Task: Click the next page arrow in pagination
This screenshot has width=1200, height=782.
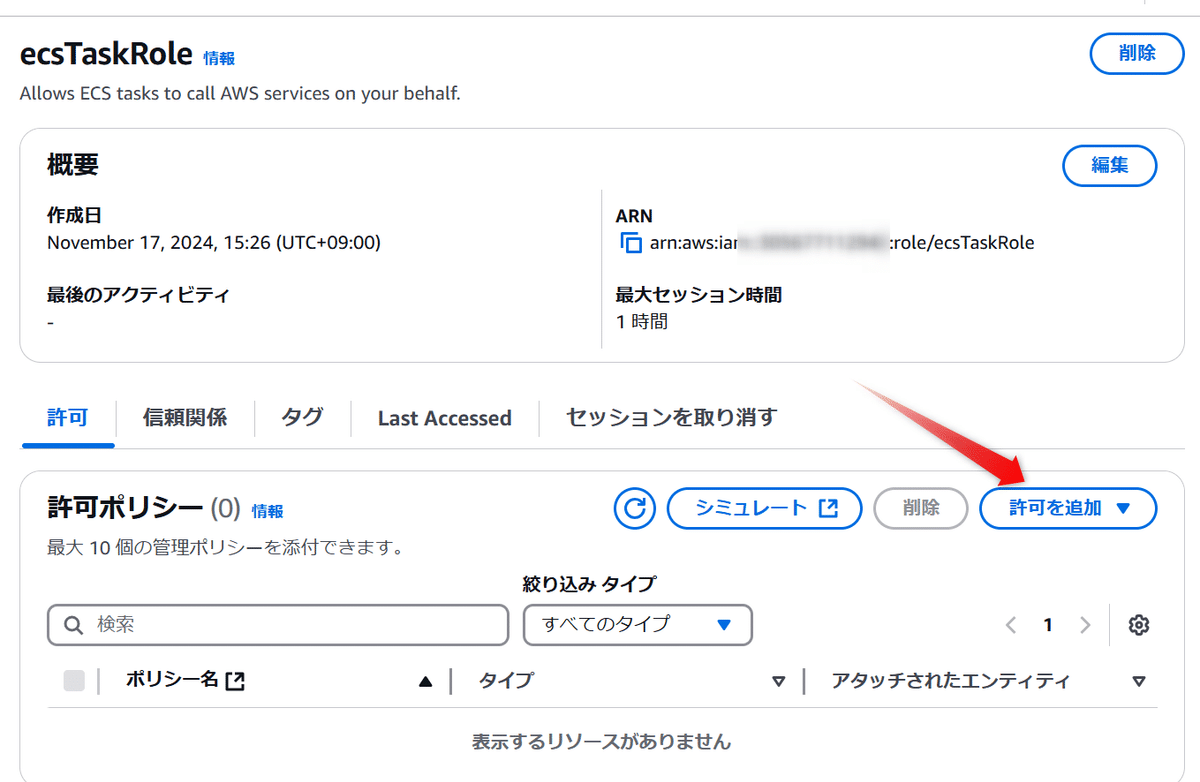Action: pos(1086,624)
